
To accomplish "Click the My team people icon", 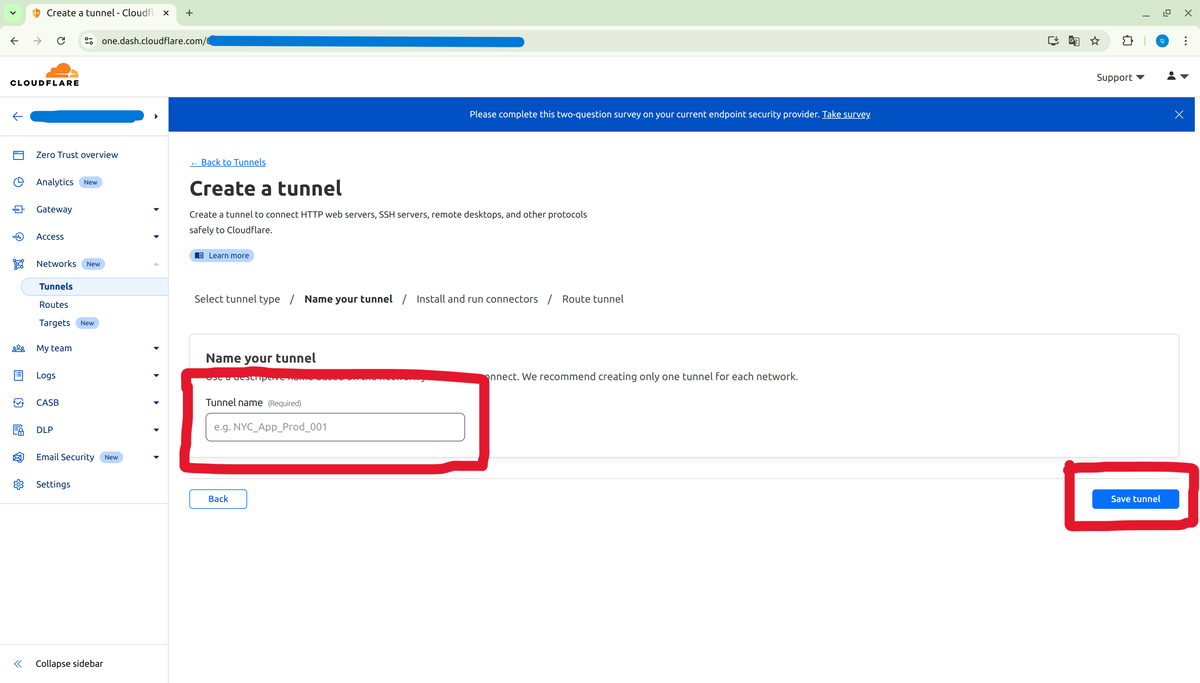I will coord(18,348).
